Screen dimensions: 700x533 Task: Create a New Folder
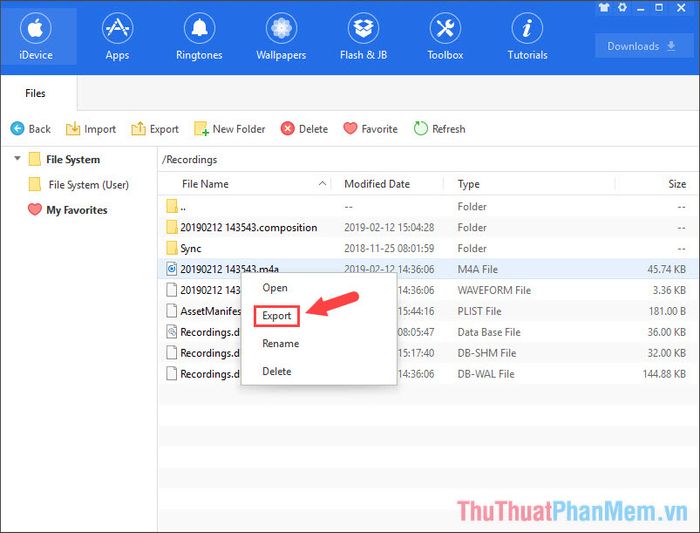click(229, 129)
